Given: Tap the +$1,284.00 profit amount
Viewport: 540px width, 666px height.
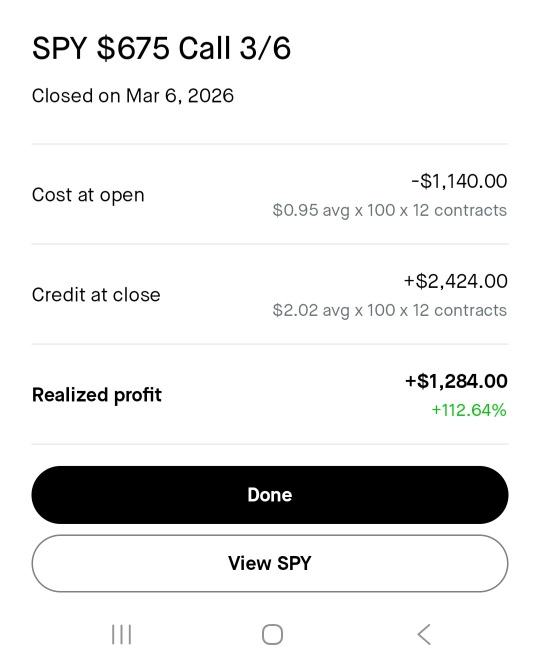Looking at the screenshot, I should pos(456,381).
